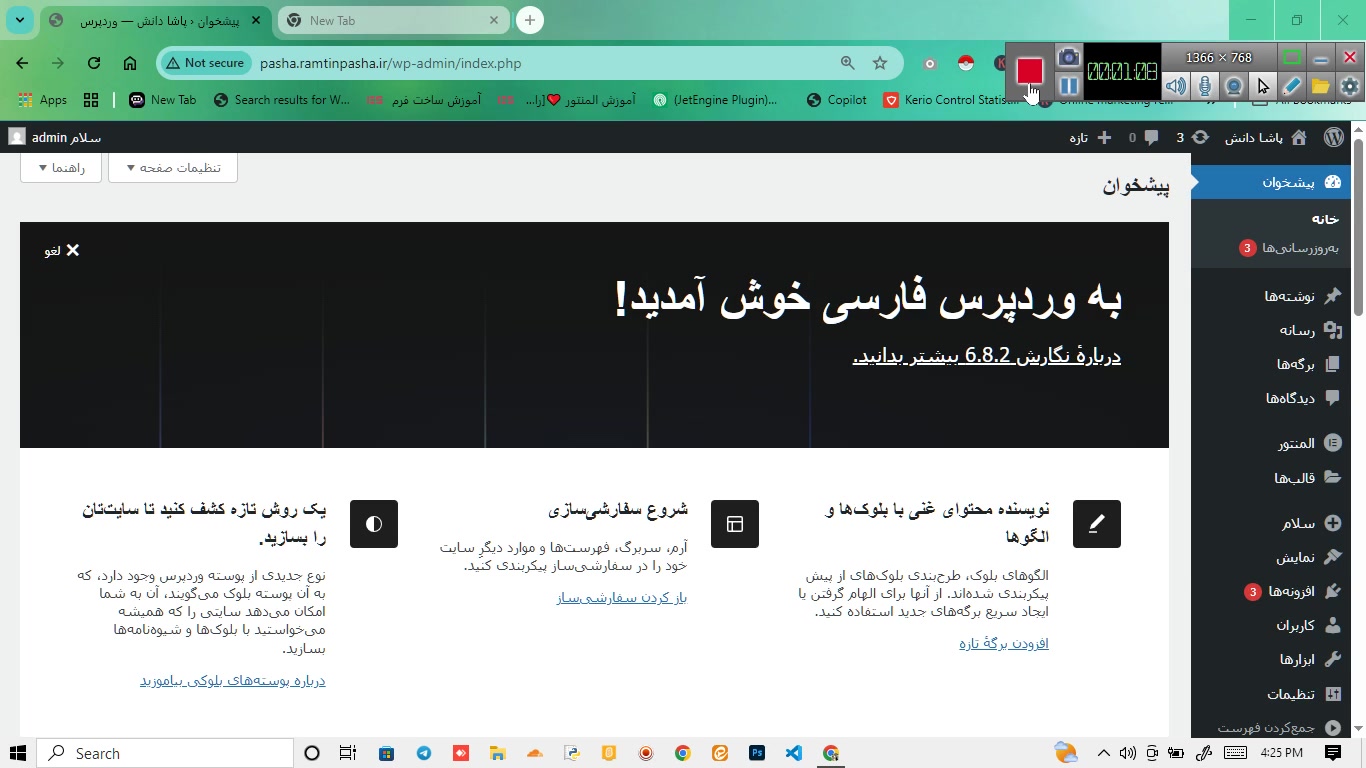
Task: Open recorder drawing pencil tool
Action: [1292, 86]
